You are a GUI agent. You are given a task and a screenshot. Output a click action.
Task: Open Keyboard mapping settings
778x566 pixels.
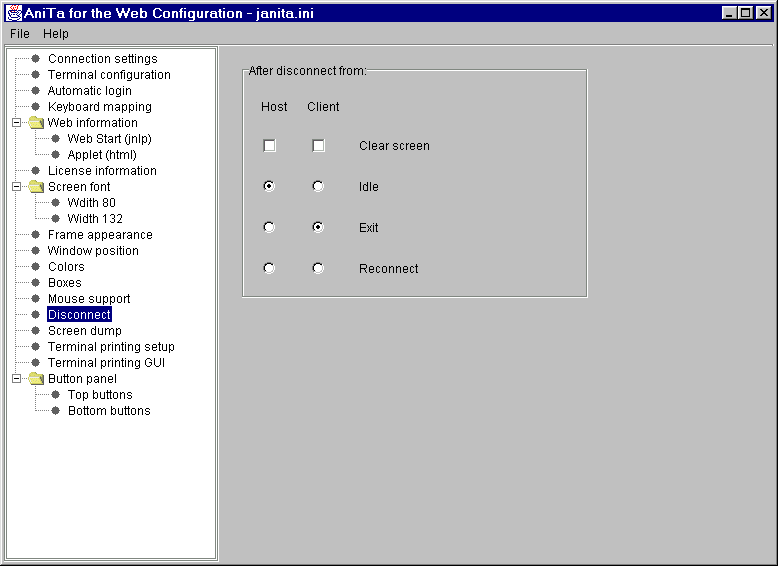pos(100,107)
